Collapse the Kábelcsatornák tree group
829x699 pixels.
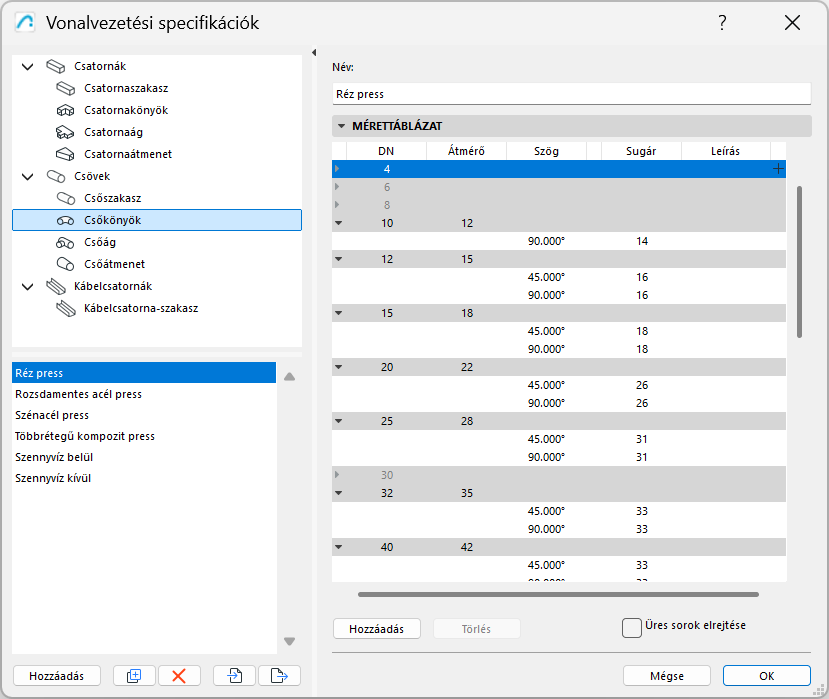[x=27, y=287]
